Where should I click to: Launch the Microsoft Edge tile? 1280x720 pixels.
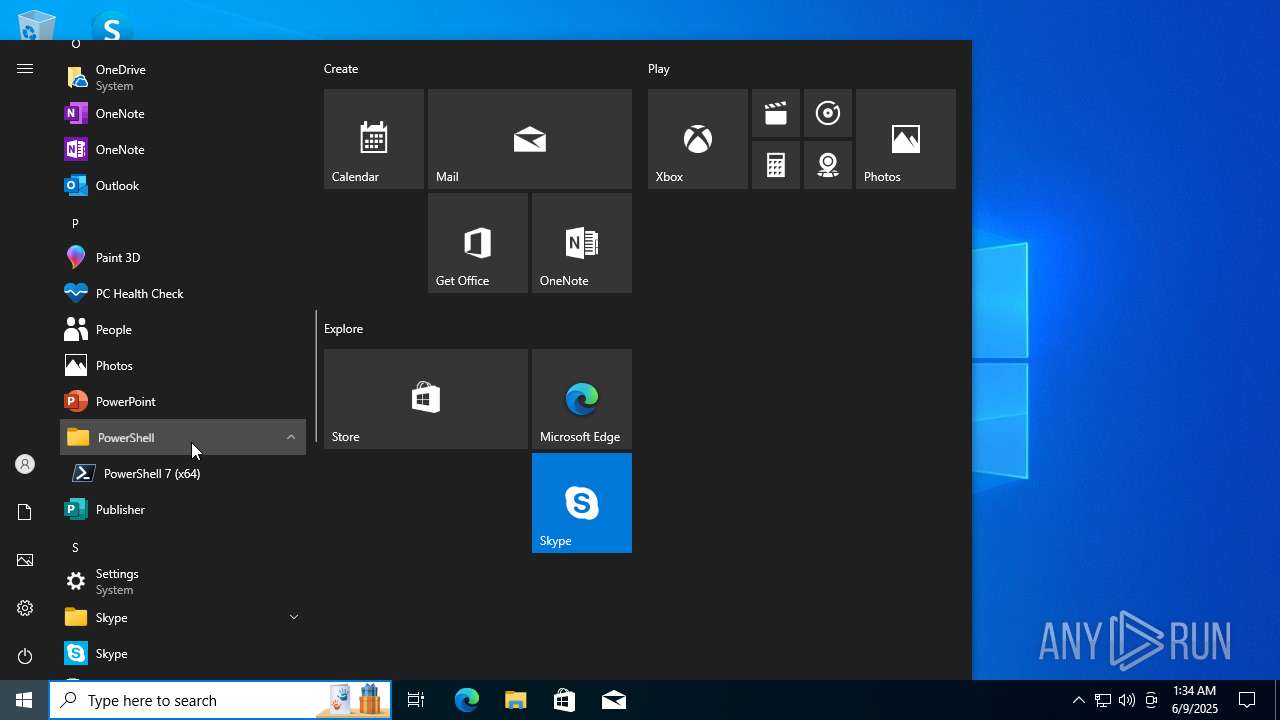(x=582, y=399)
